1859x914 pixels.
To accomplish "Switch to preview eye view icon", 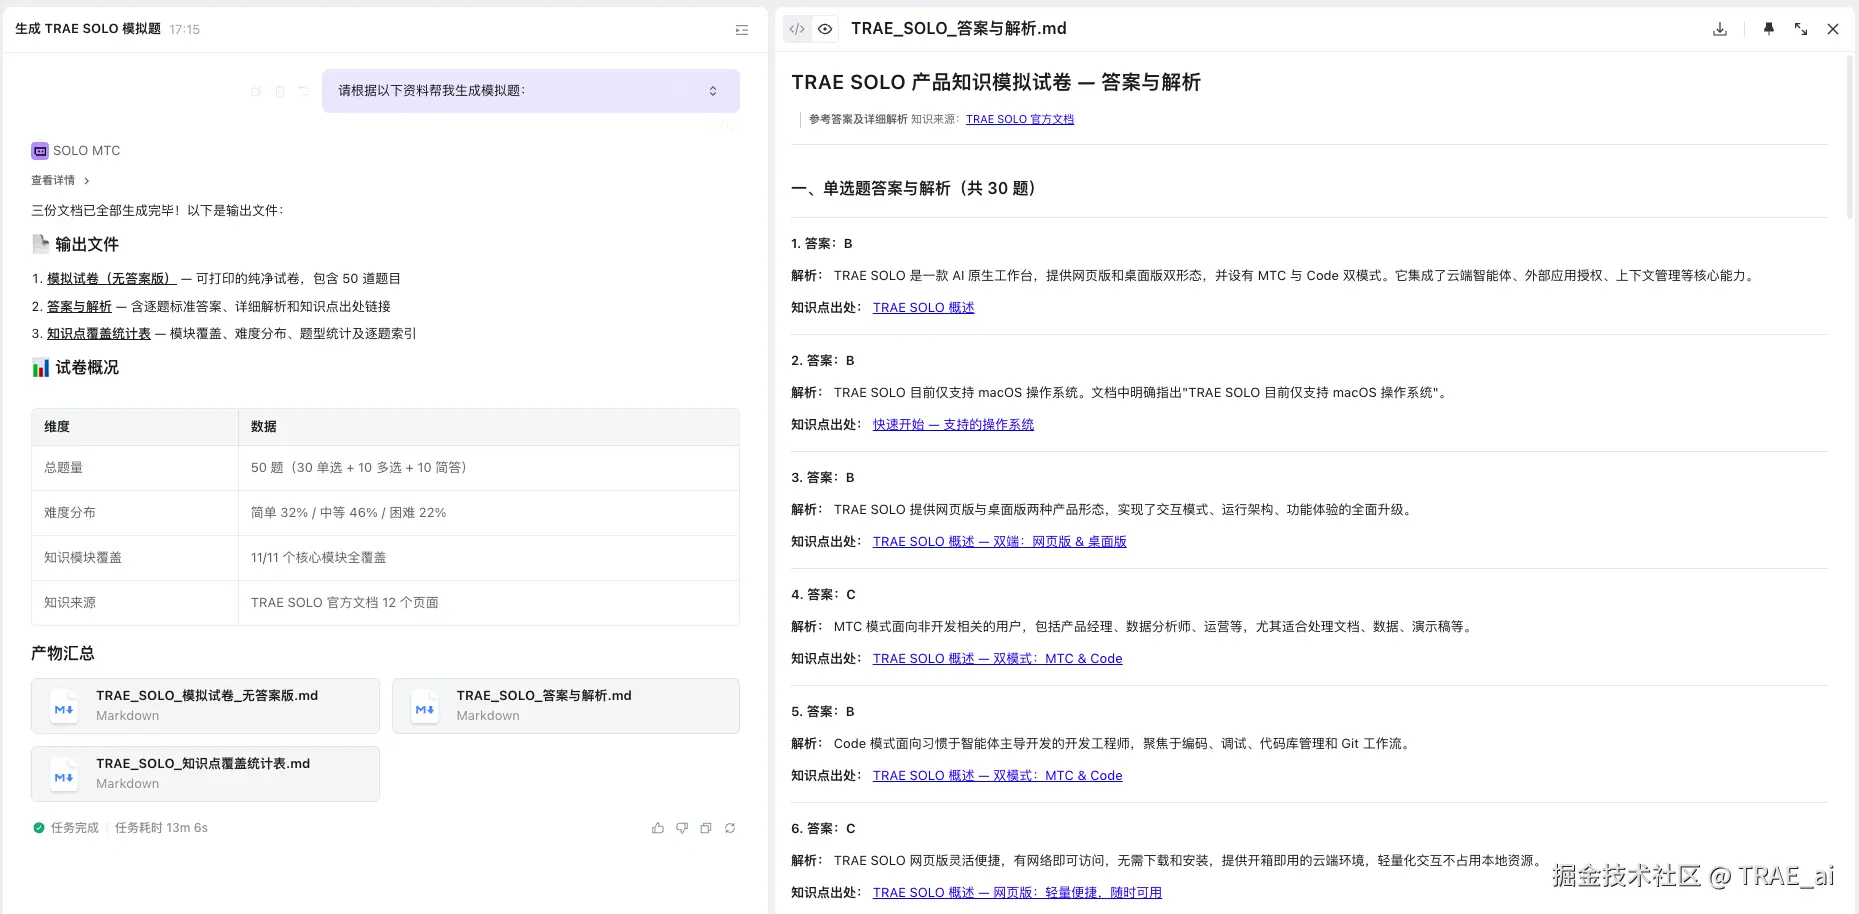I will [x=825, y=29].
